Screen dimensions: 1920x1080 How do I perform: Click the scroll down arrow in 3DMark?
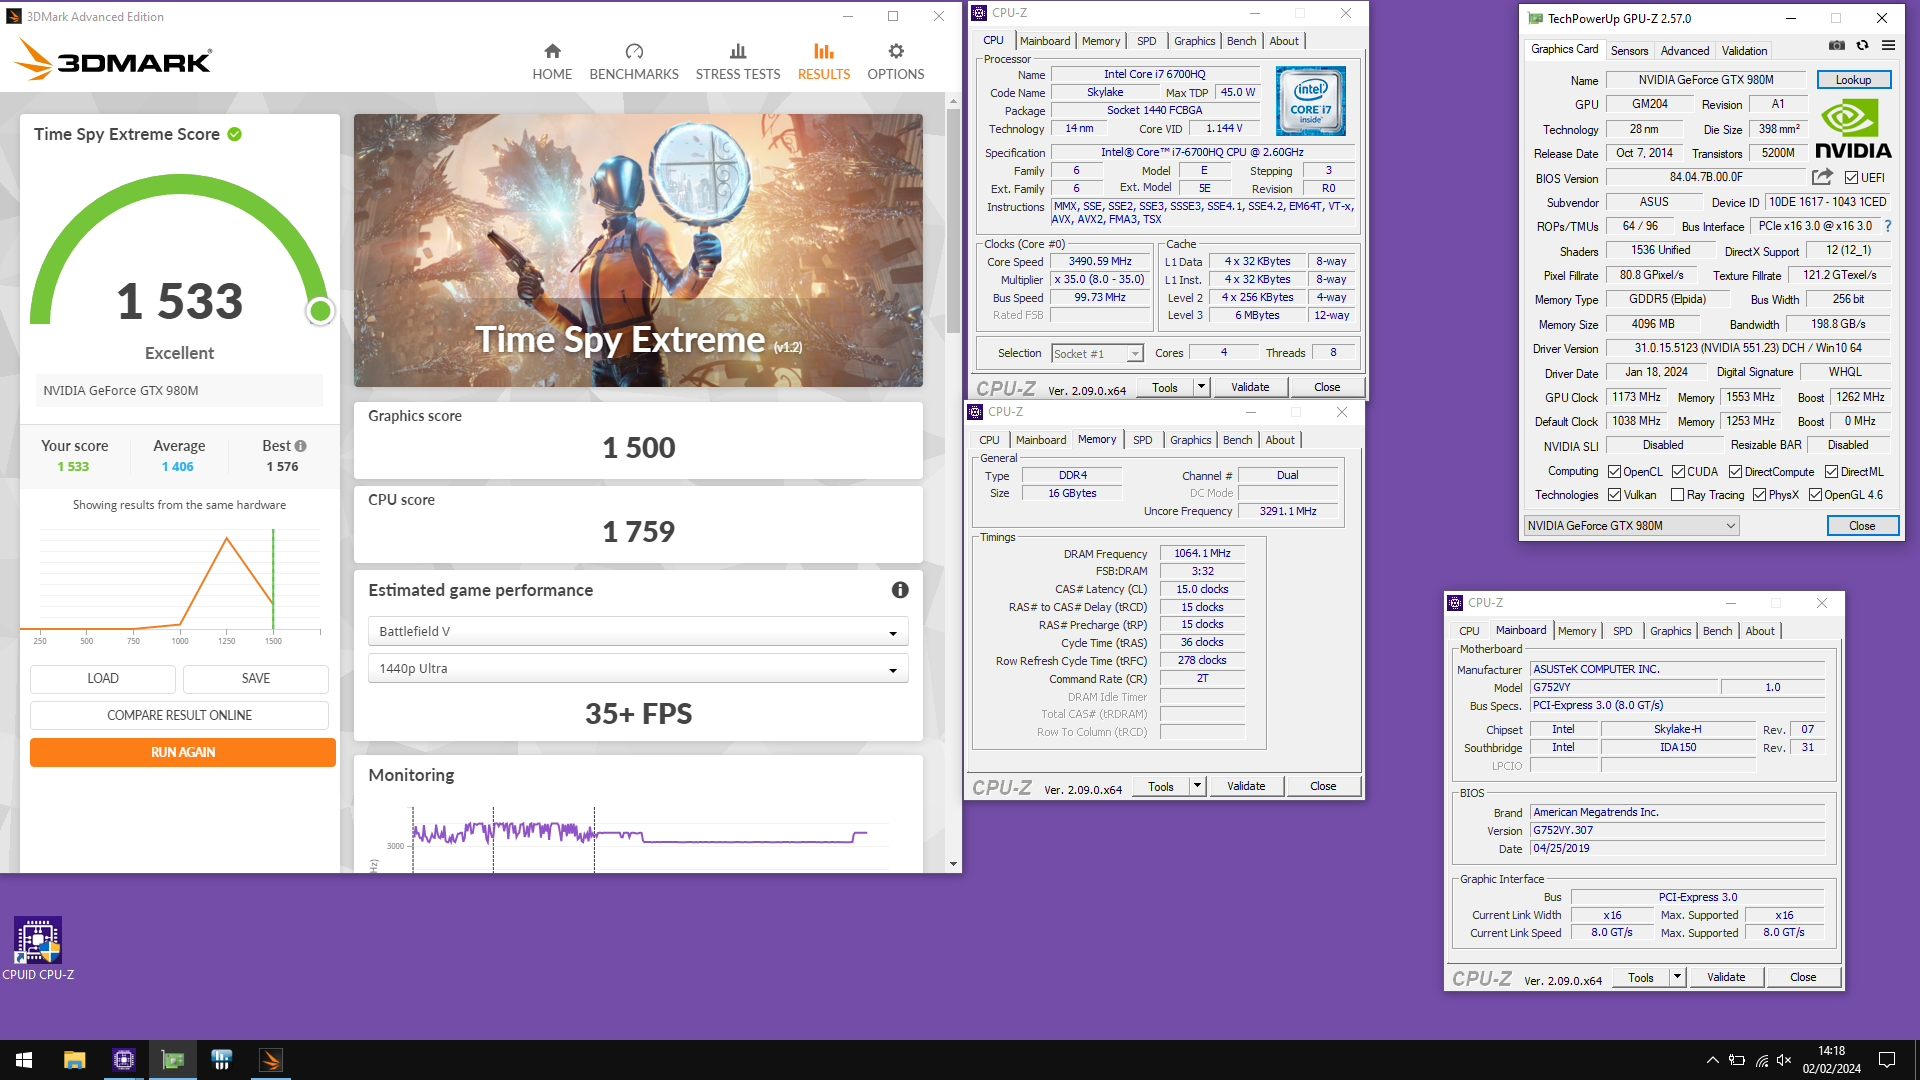[953, 864]
